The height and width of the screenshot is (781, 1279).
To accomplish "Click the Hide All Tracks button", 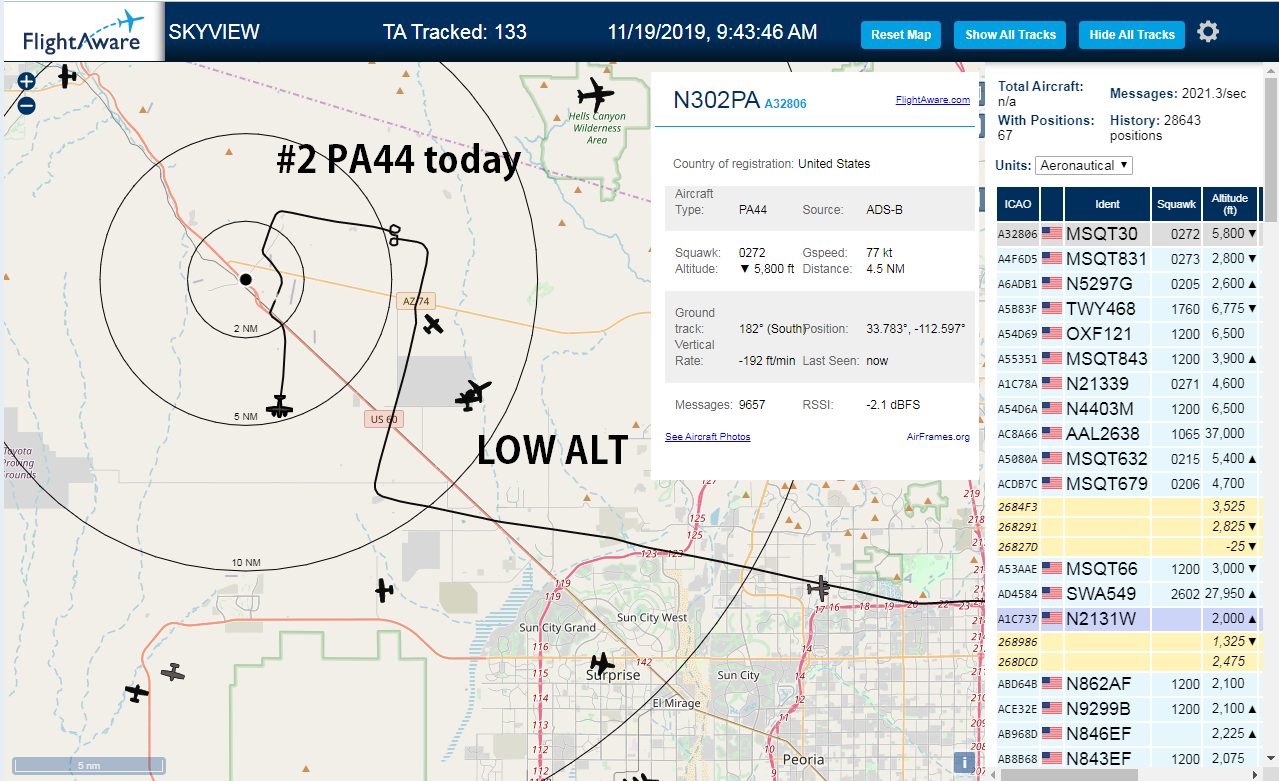I will (1132, 35).
